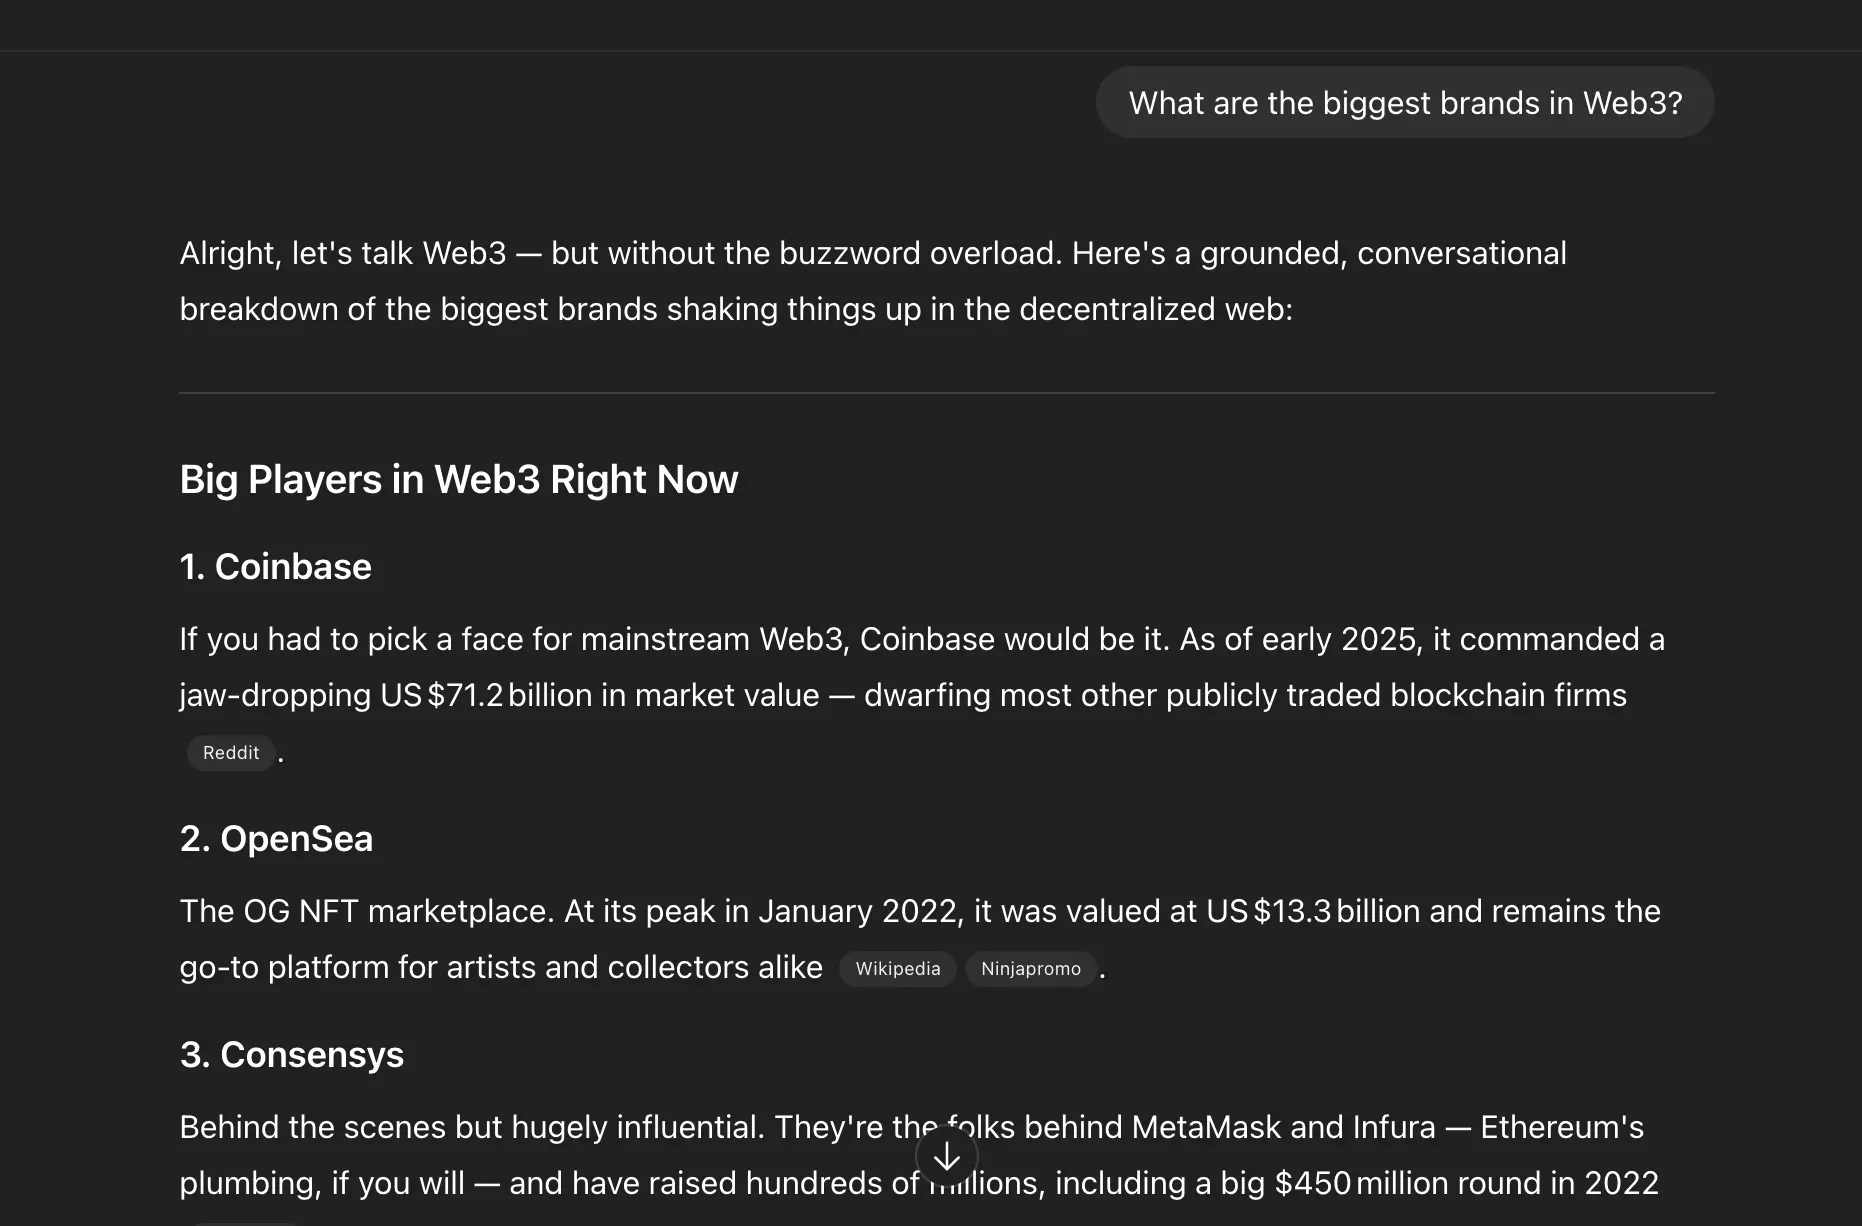Image resolution: width=1862 pixels, height=1226 pixels.
Task: Click the Ninjapromo source pill to view citation
Action: tap(1031, 968)
